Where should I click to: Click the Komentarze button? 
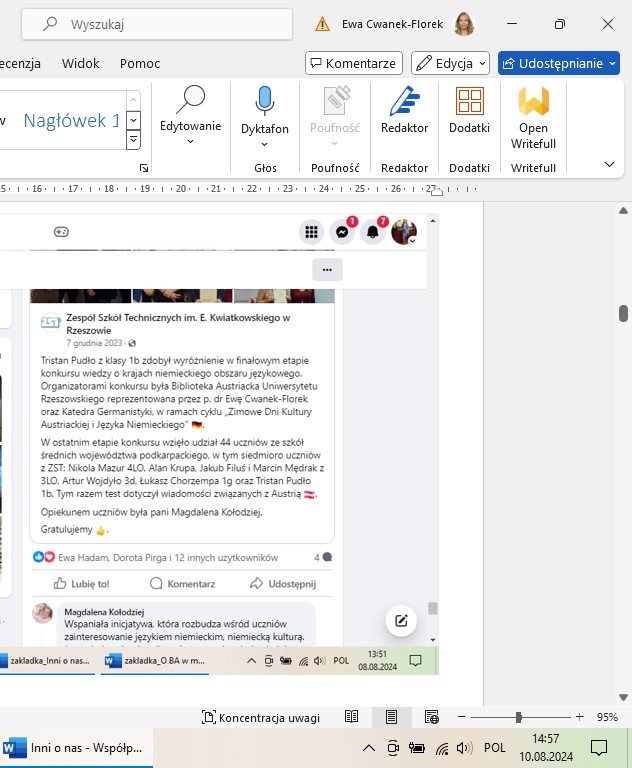point(354,63)
